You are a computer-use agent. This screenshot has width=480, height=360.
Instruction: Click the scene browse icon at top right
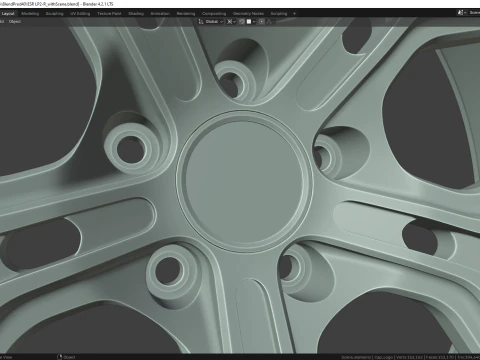pyautogui.click(x=461, y=13)
